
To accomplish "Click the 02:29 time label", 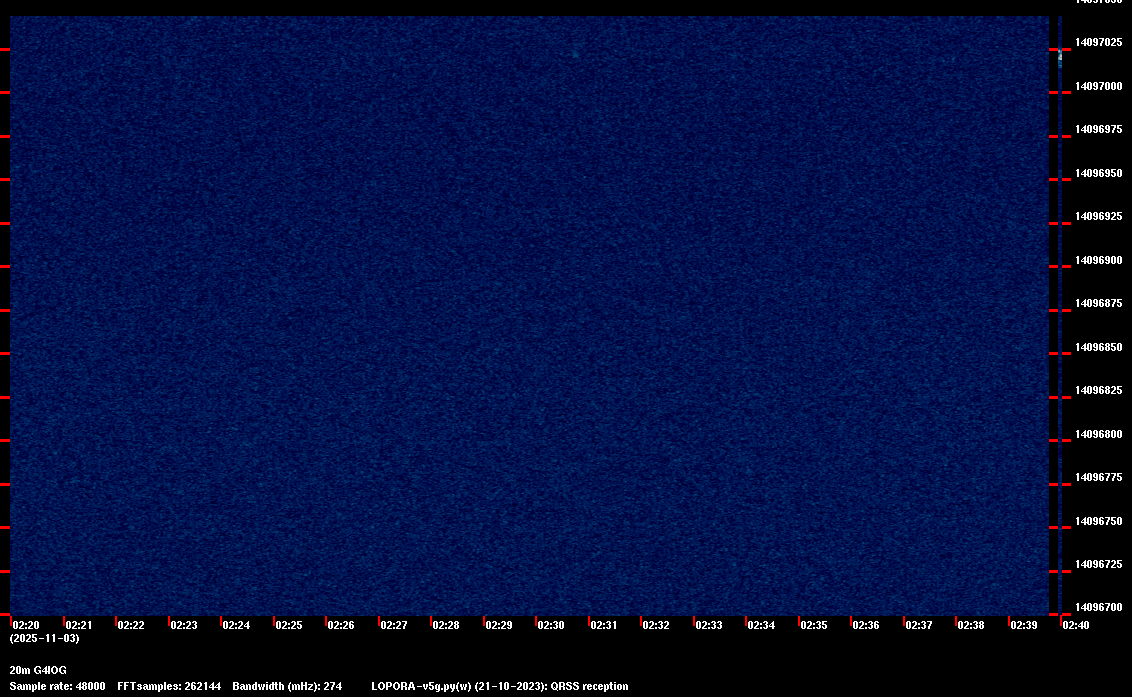I will pos(499,625).
